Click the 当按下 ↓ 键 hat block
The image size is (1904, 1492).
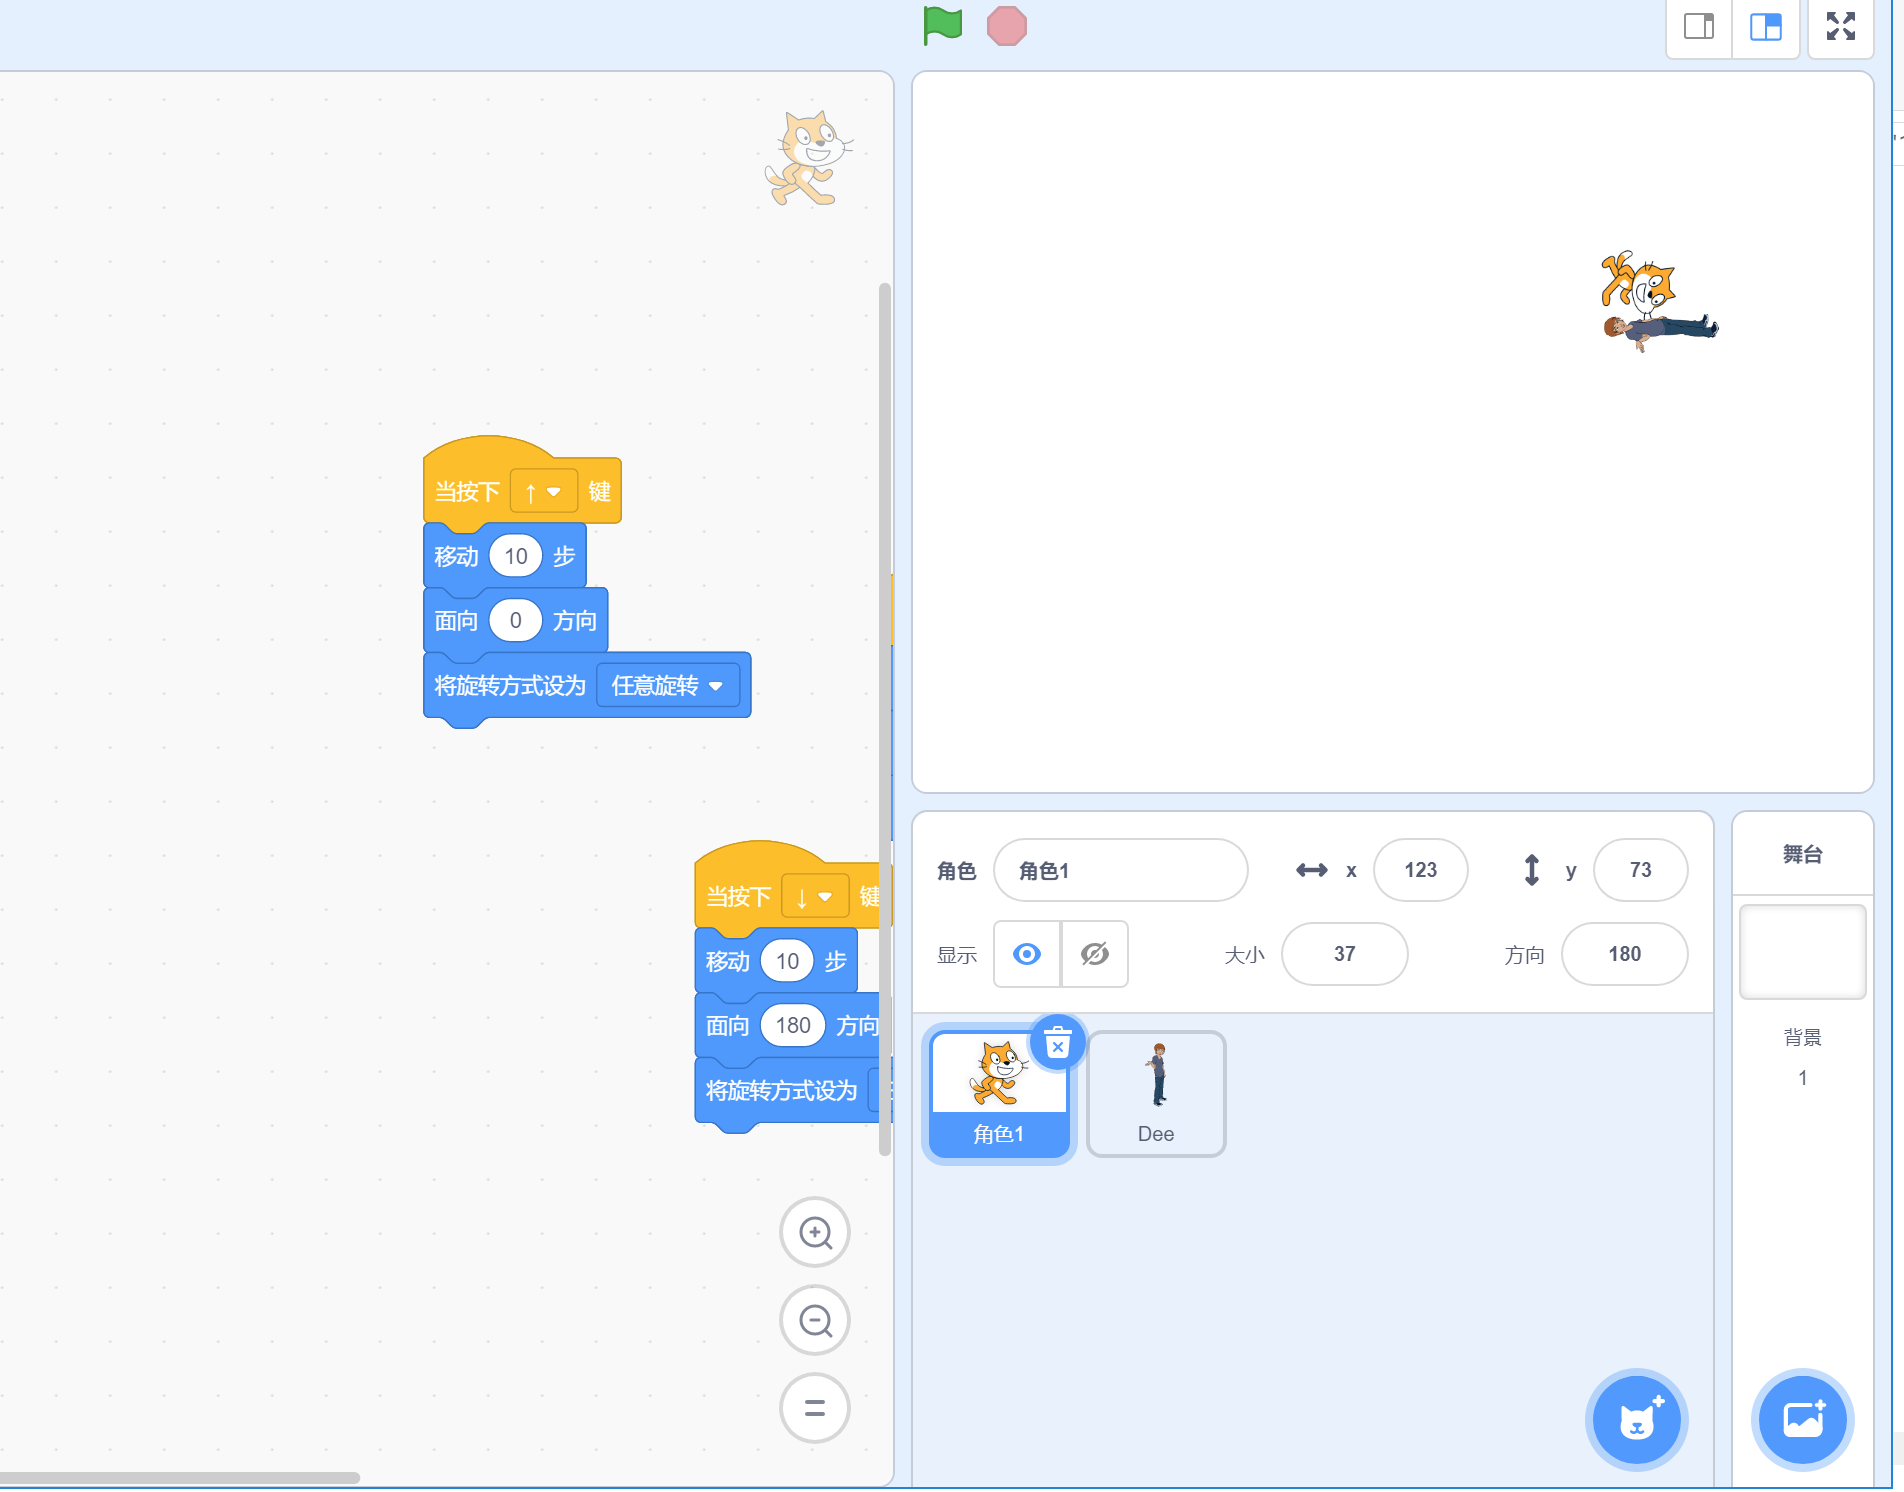click(x=740, y=895)
